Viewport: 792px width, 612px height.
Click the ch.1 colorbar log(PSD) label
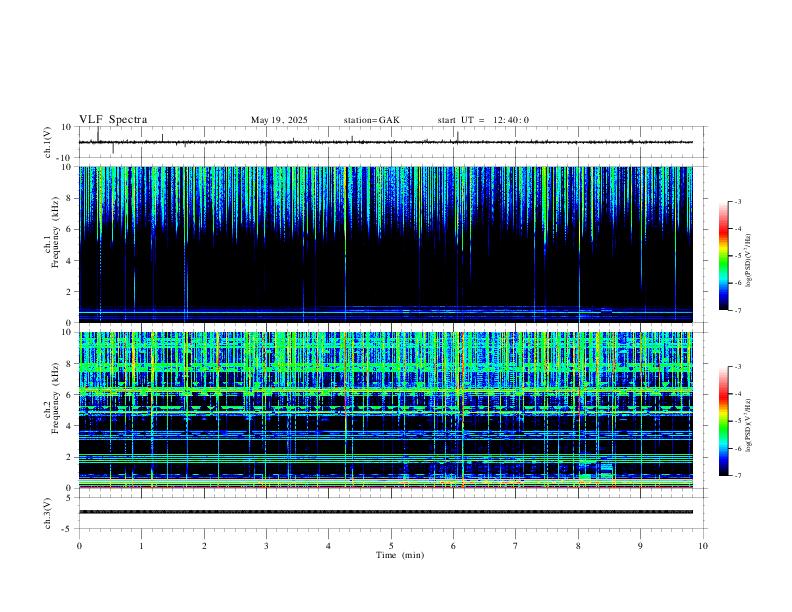tap(748, 261)
